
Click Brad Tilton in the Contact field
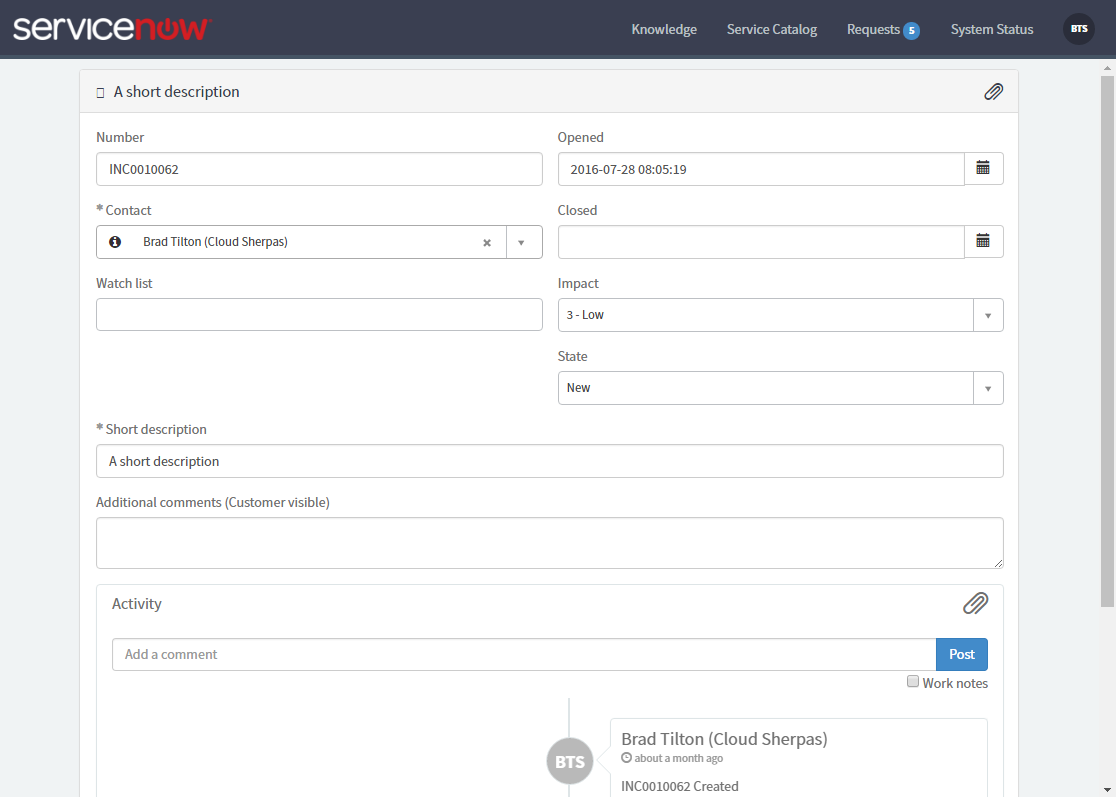coord(215,242)
